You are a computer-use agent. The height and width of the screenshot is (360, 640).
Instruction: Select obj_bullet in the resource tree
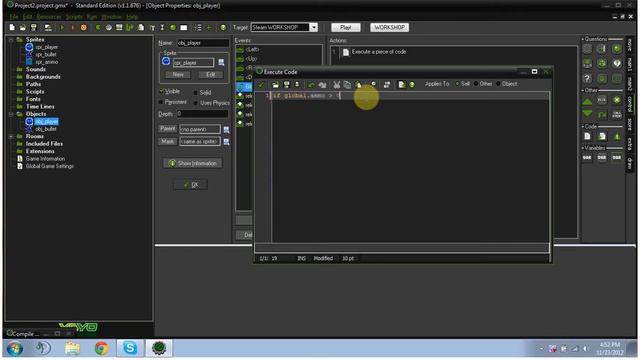(46, 129)
